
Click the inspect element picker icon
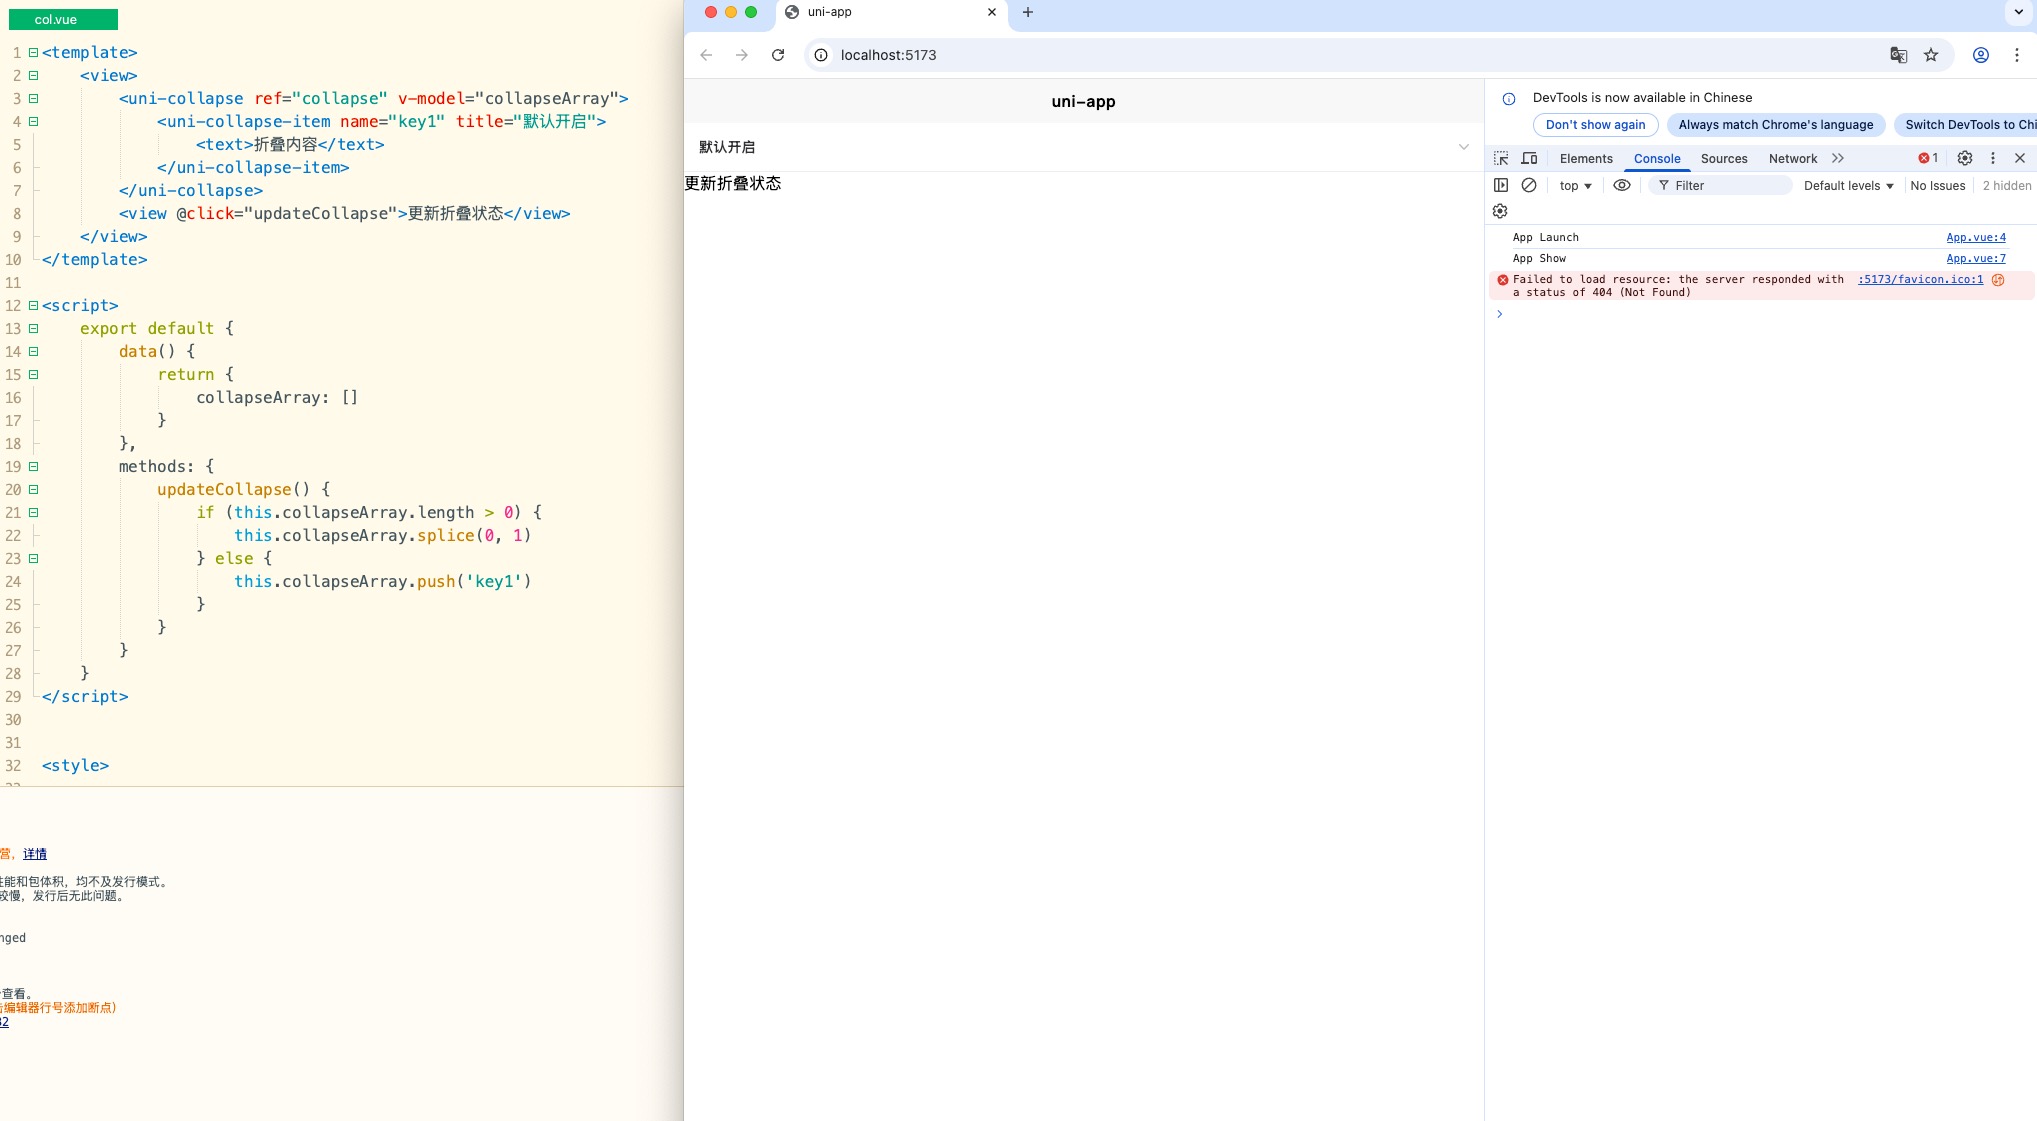click(1501, 158)
